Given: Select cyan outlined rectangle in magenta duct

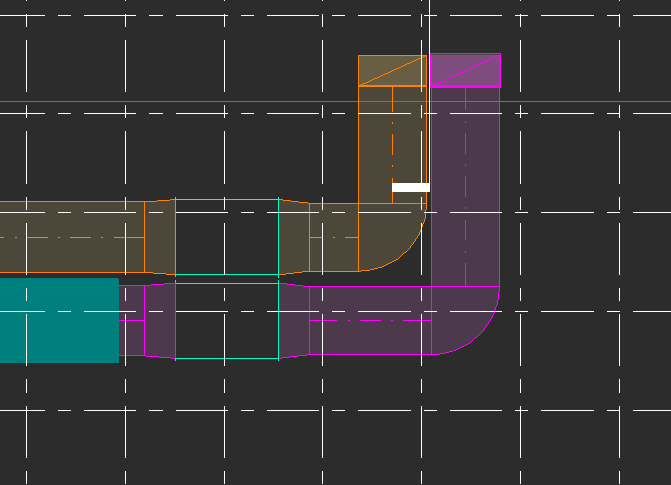Looking at the screenshot, I should coord(227,321).
